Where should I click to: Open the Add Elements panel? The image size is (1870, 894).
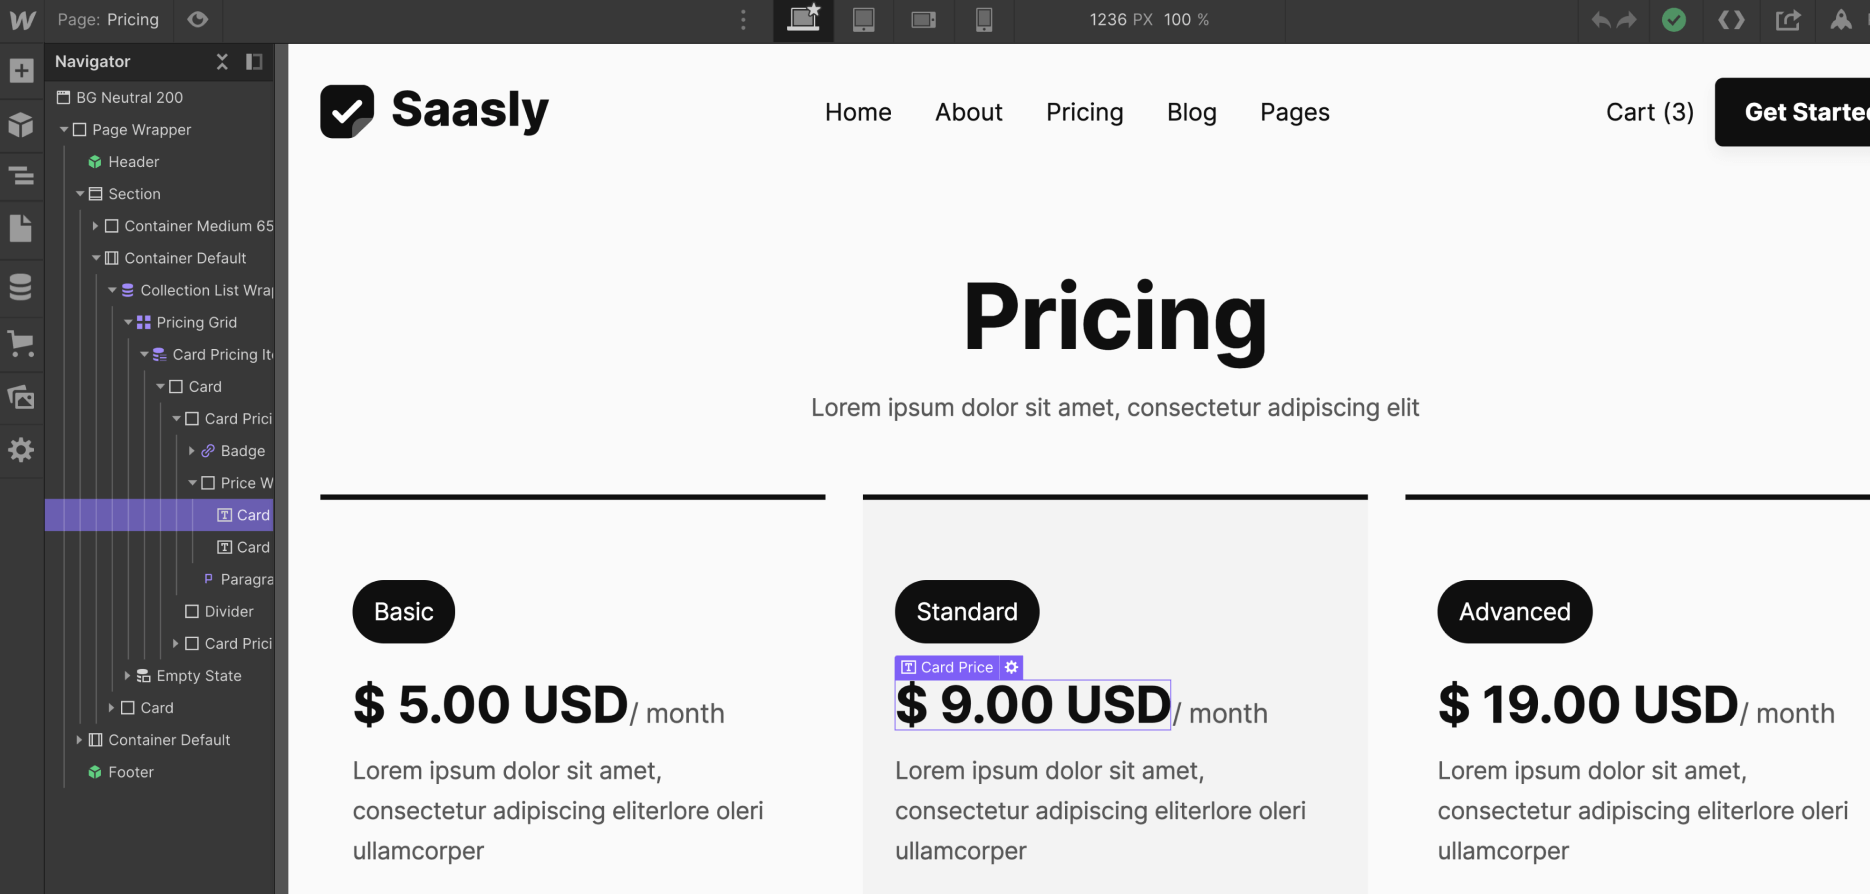pos(21,71)
